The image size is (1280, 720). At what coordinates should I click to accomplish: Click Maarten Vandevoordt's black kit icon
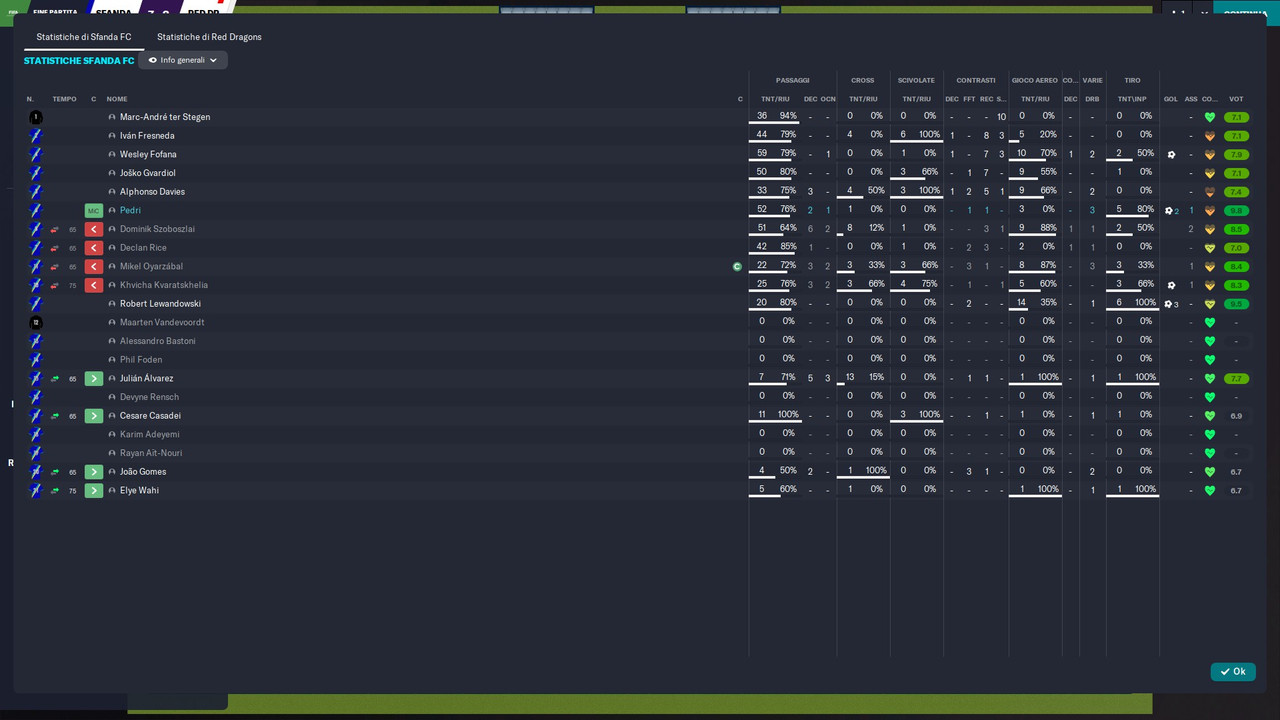(36, 322)
